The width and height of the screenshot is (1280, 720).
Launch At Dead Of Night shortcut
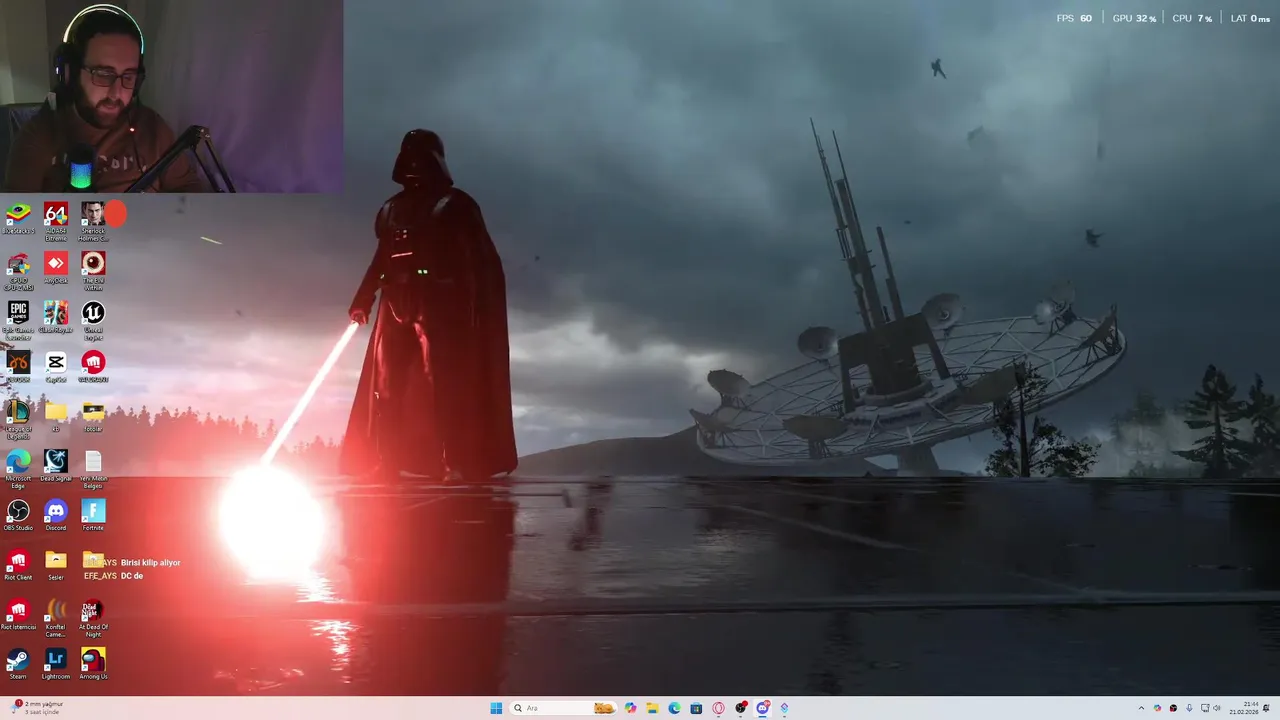click(x=93, y=617)
